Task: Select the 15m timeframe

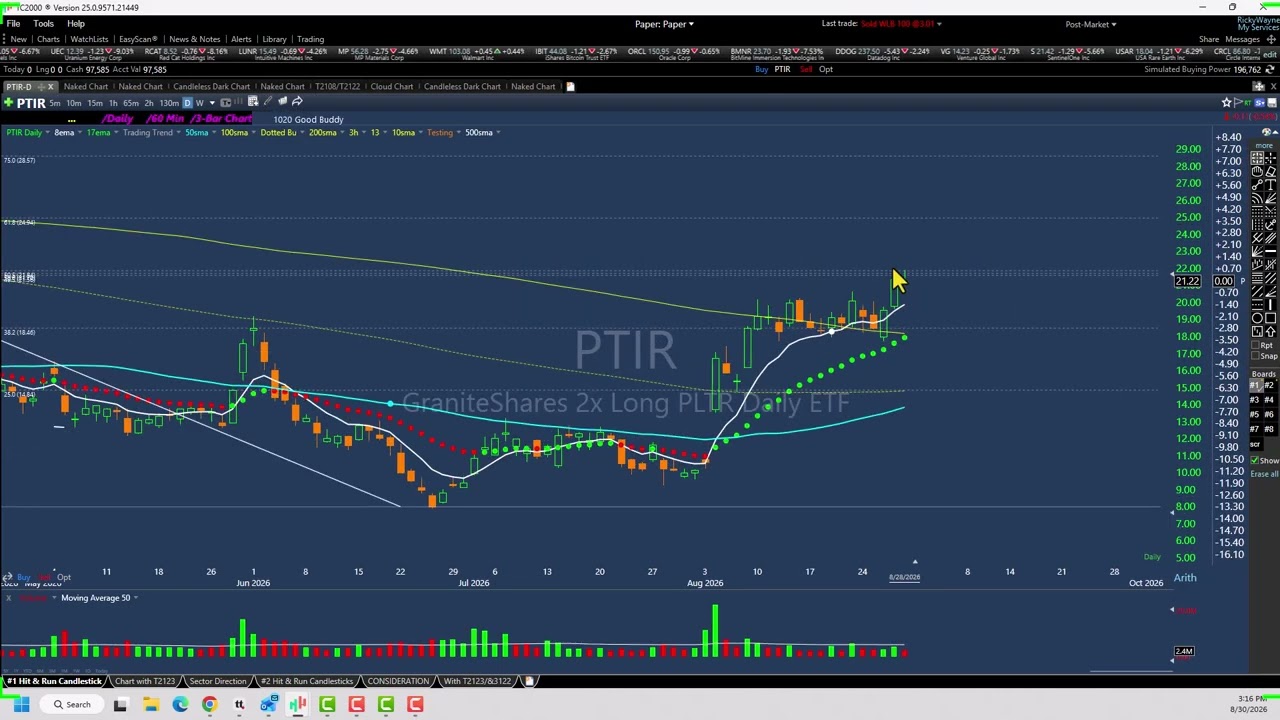Action: (x=95, y=103)
